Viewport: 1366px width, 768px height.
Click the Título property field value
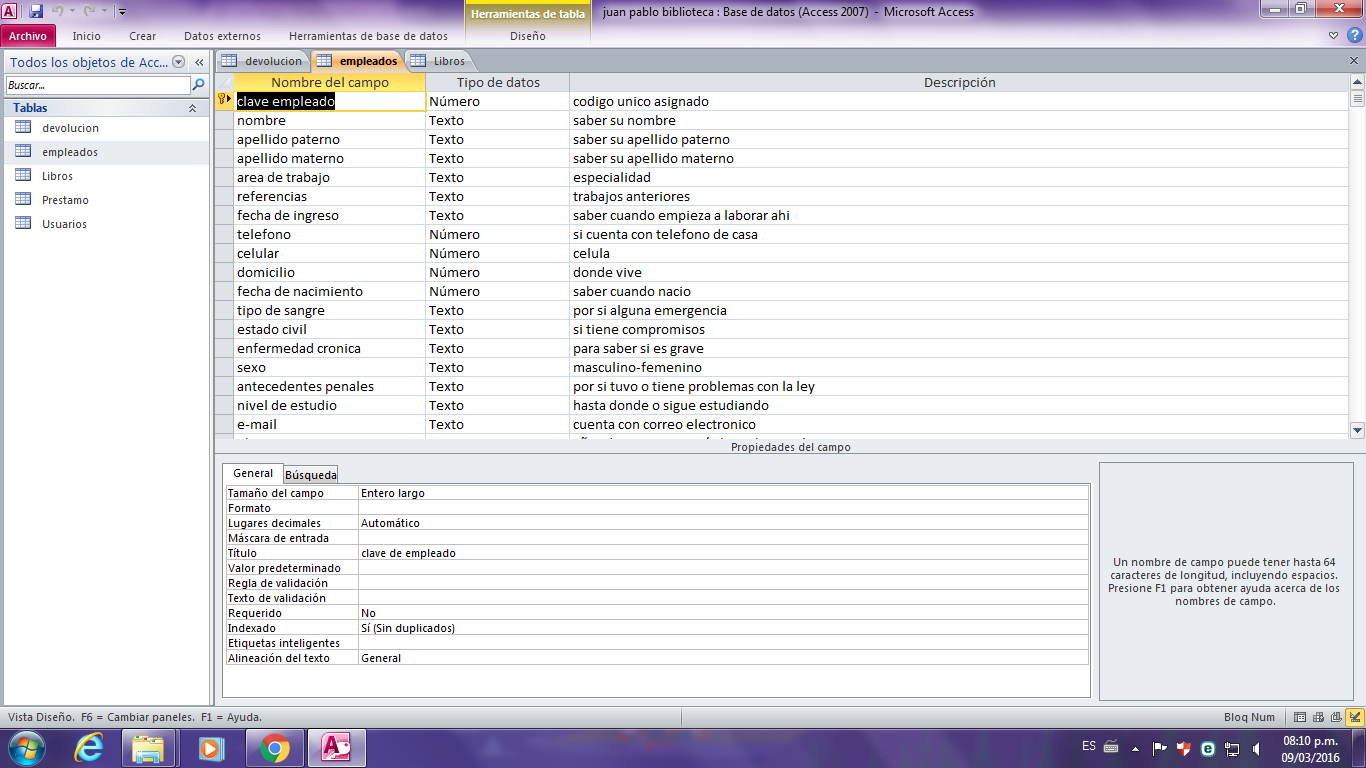[x=723, y=553]
